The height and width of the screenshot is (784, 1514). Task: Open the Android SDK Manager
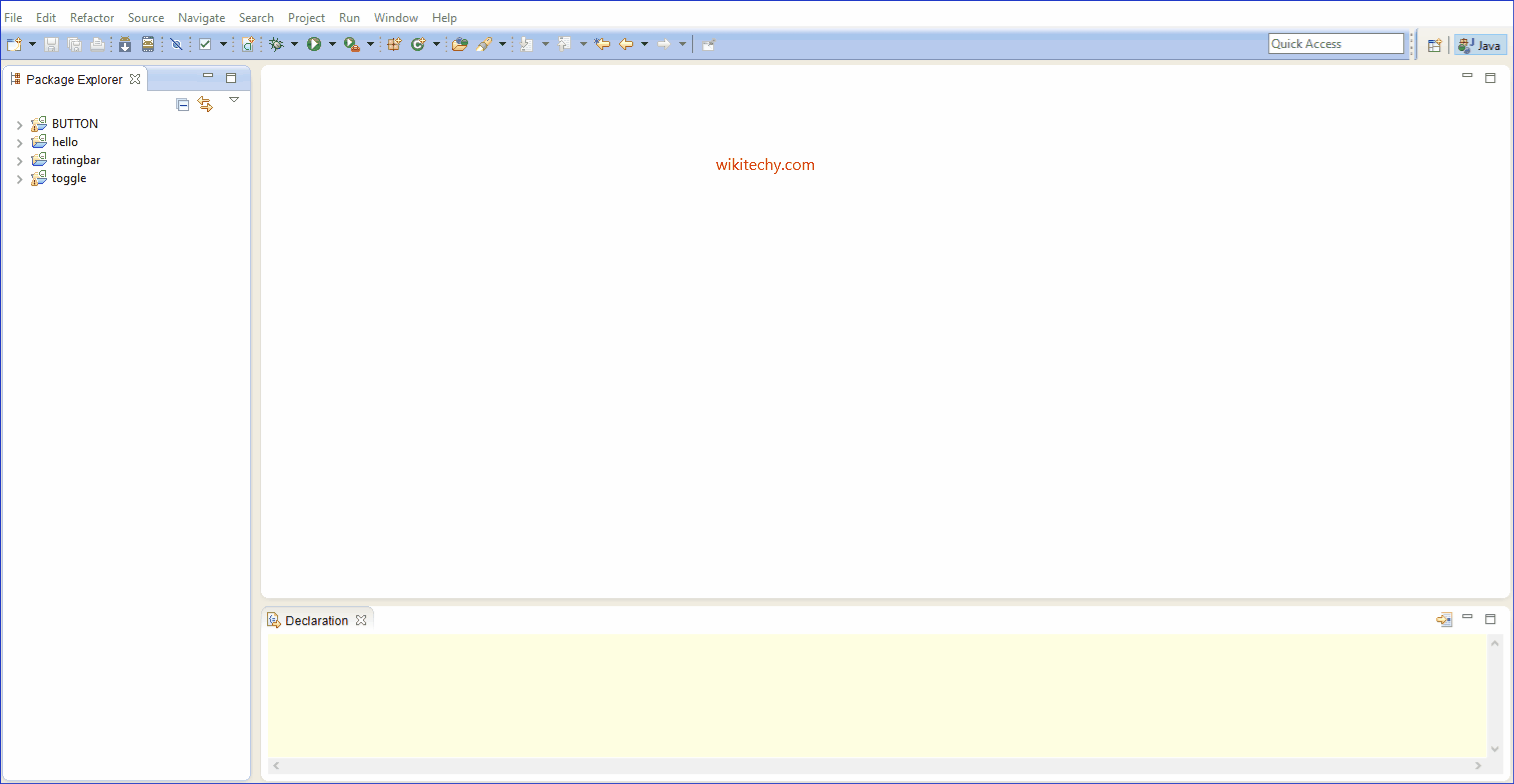pos(125,44)
